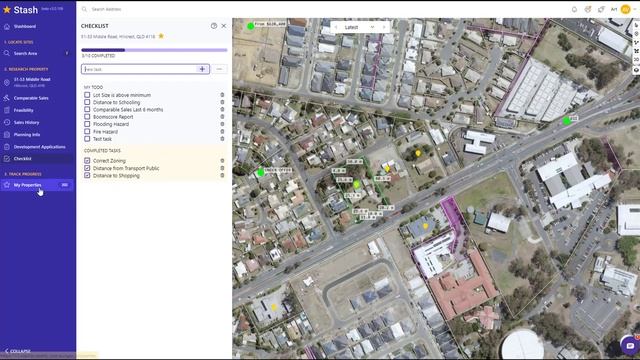Delete Lot Size is above minimum task
The height and width of the screenshot is (360, 640).
(x=222, y=95)
